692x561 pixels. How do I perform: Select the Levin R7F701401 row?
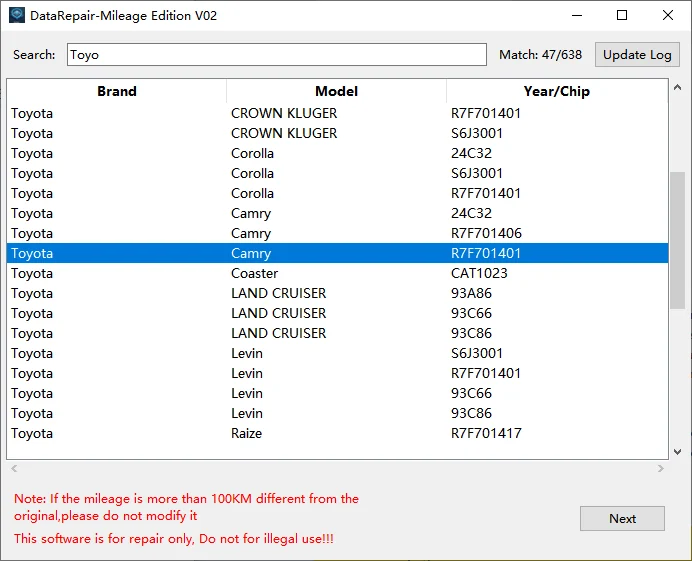337,373
